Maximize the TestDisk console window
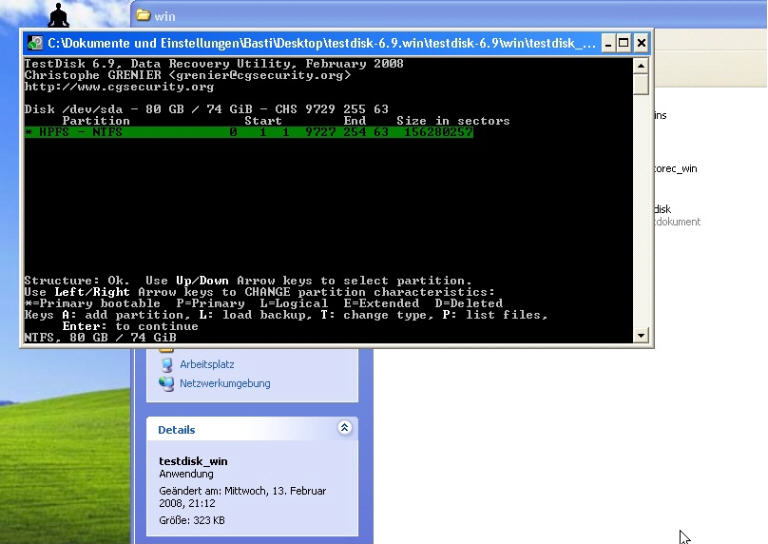Image resolution: width=768 pixels, height=544 pixels. (x=624, y=43)
